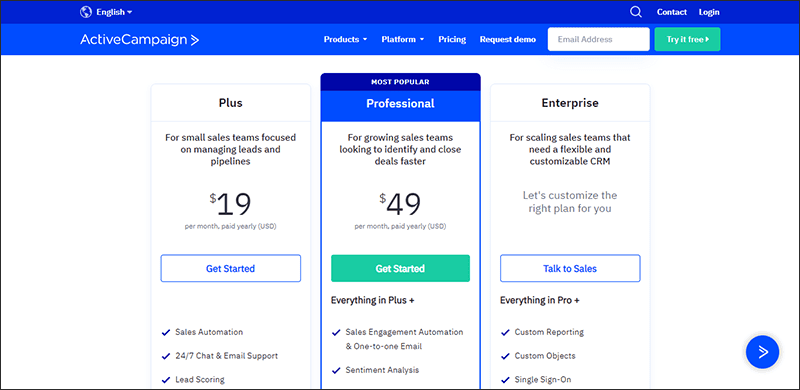
Task: Open the Request demo page
Action: (508, 39)
